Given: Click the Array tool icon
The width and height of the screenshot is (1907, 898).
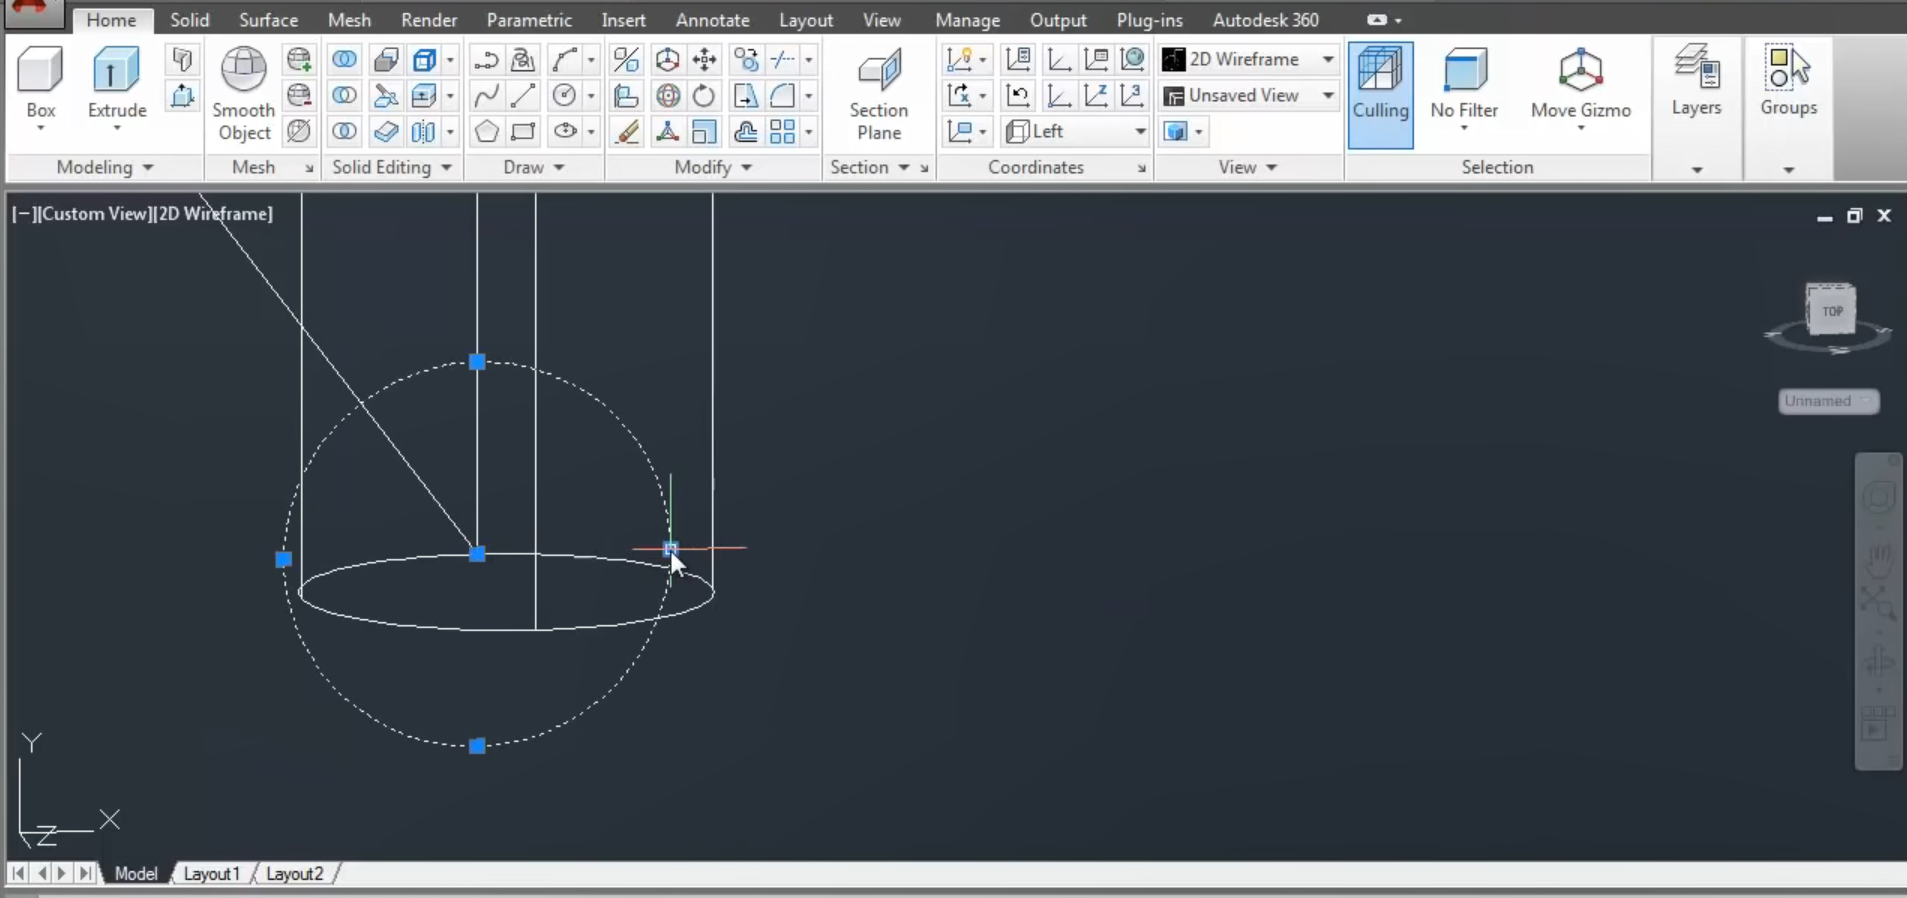Looking at the screenshot, I should pos(783,131).
